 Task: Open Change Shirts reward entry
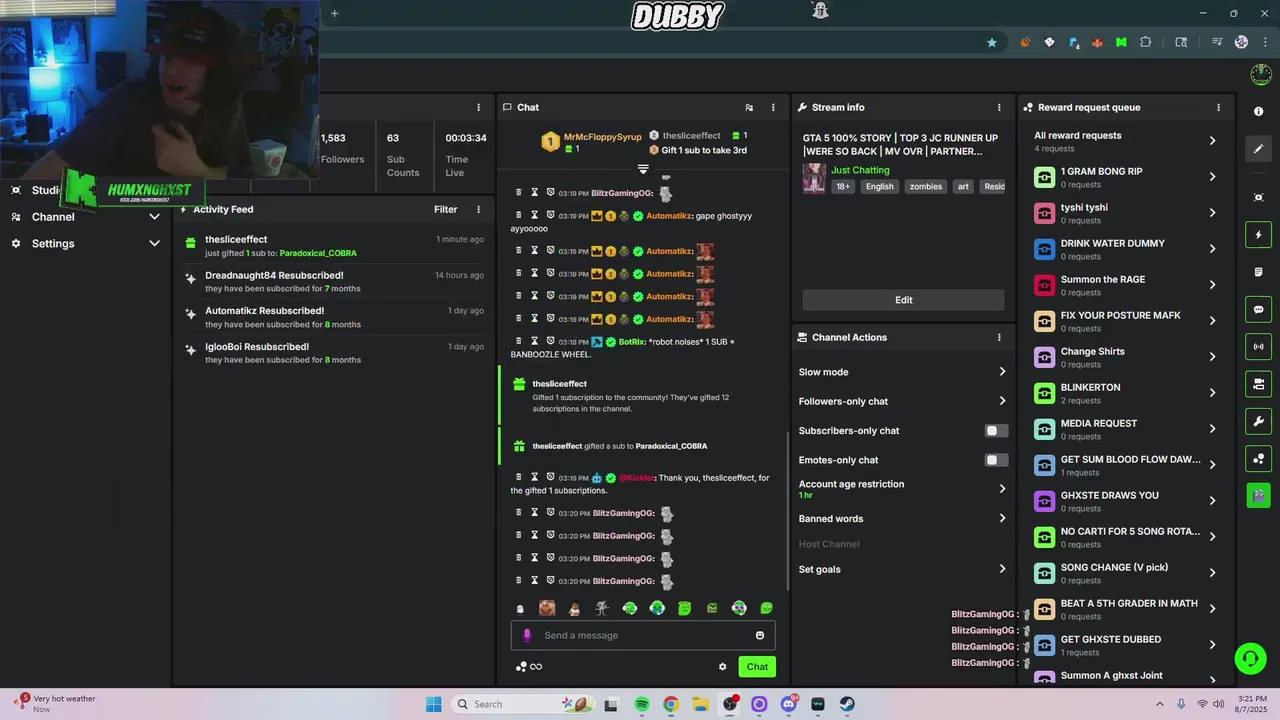(1126, 357)
